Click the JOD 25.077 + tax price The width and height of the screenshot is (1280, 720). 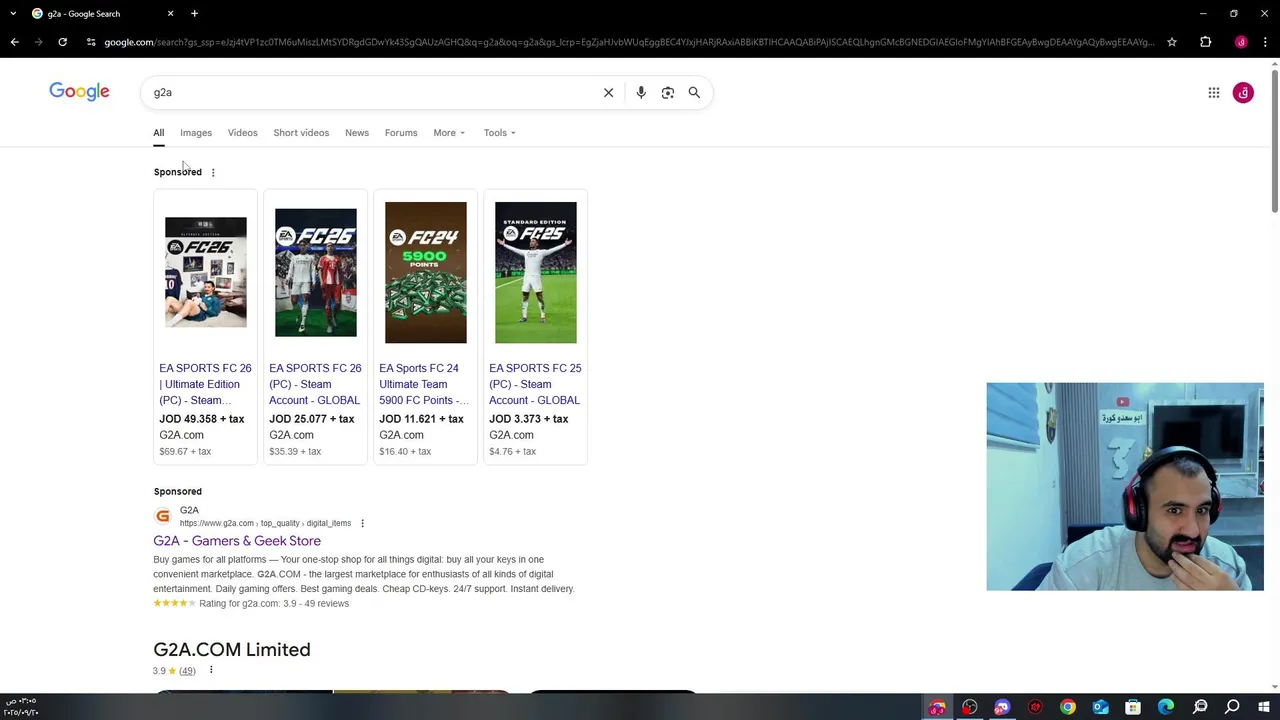point(311,419)
